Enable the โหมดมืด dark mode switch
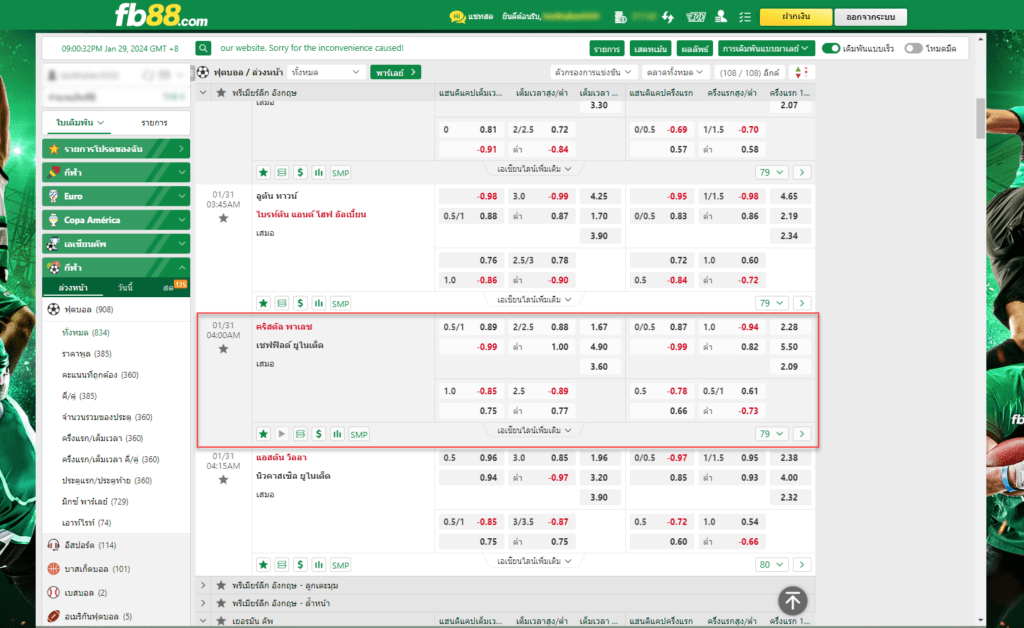This screenshot has height=628, width=1024. point(914,48)
